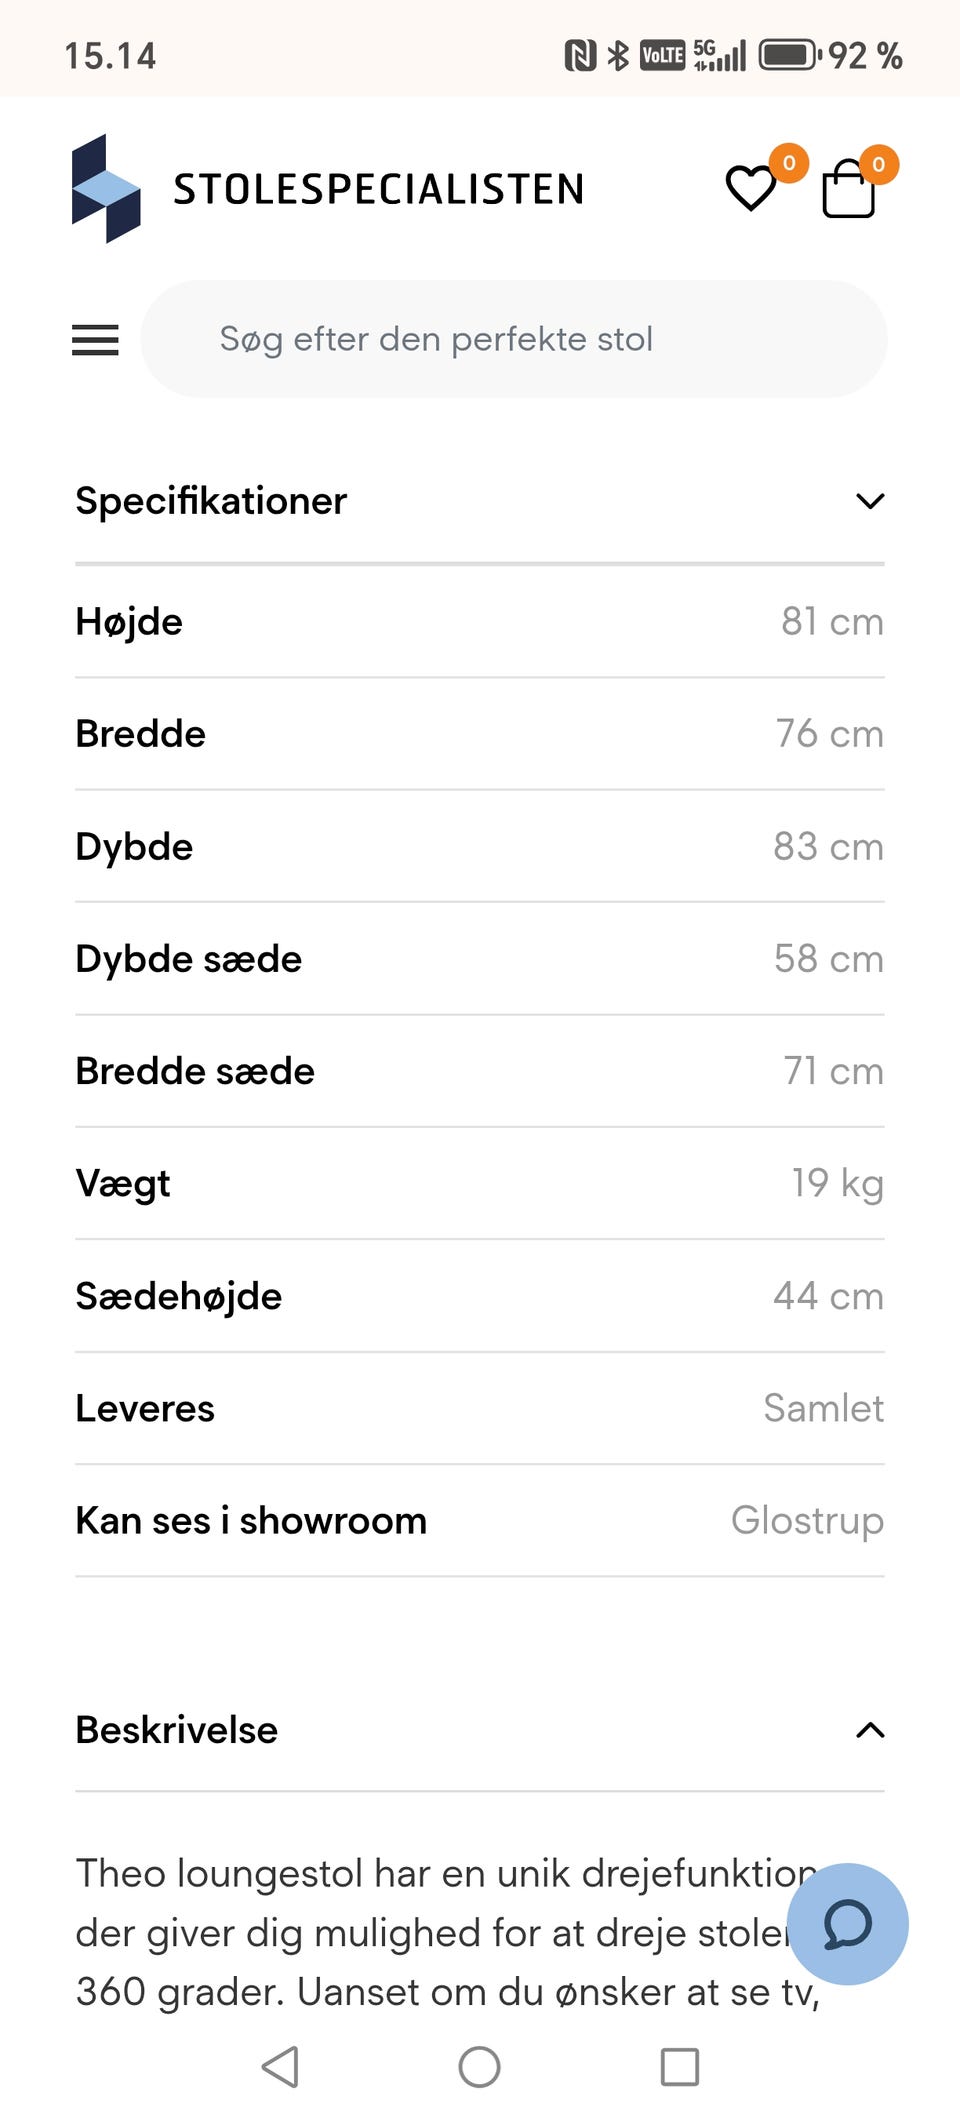
Task: Collapse the Specifikationer section chevron
Action: (870, 501)
